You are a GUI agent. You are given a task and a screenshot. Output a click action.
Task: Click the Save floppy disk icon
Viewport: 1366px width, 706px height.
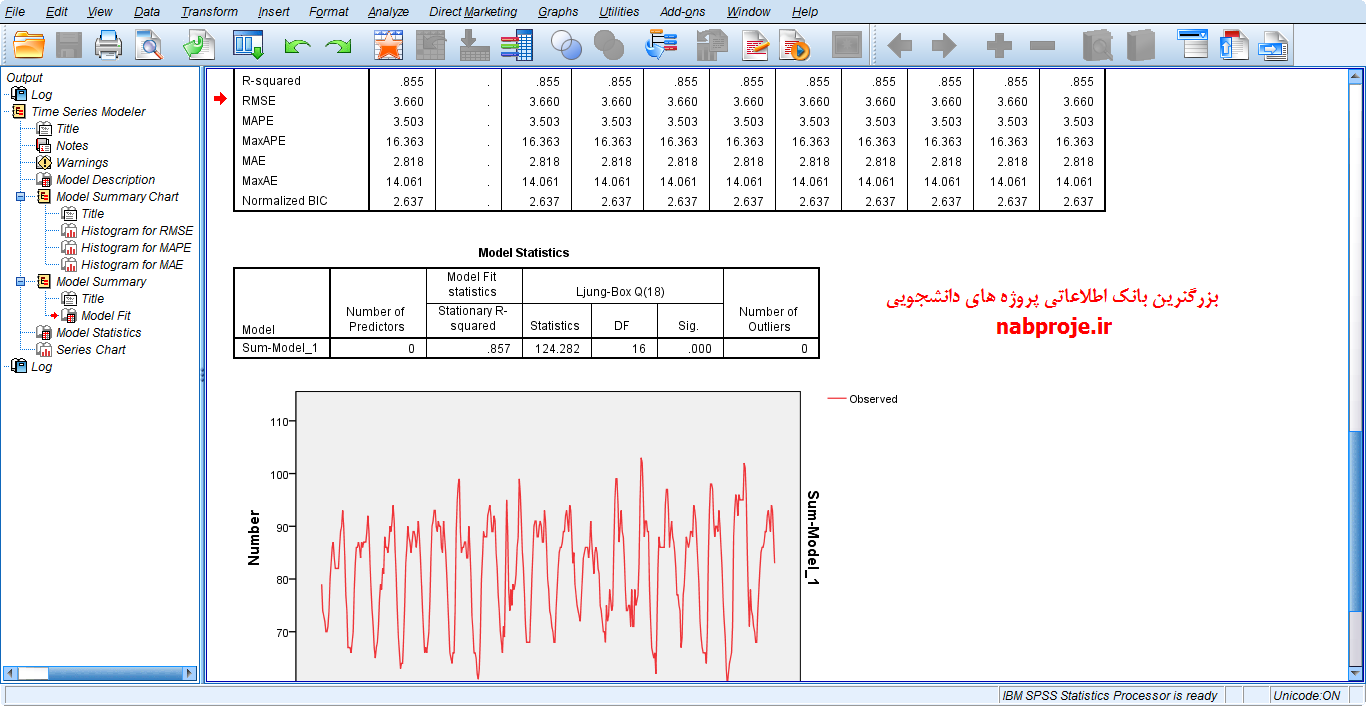pyautogui.click(x=69, y=45)
